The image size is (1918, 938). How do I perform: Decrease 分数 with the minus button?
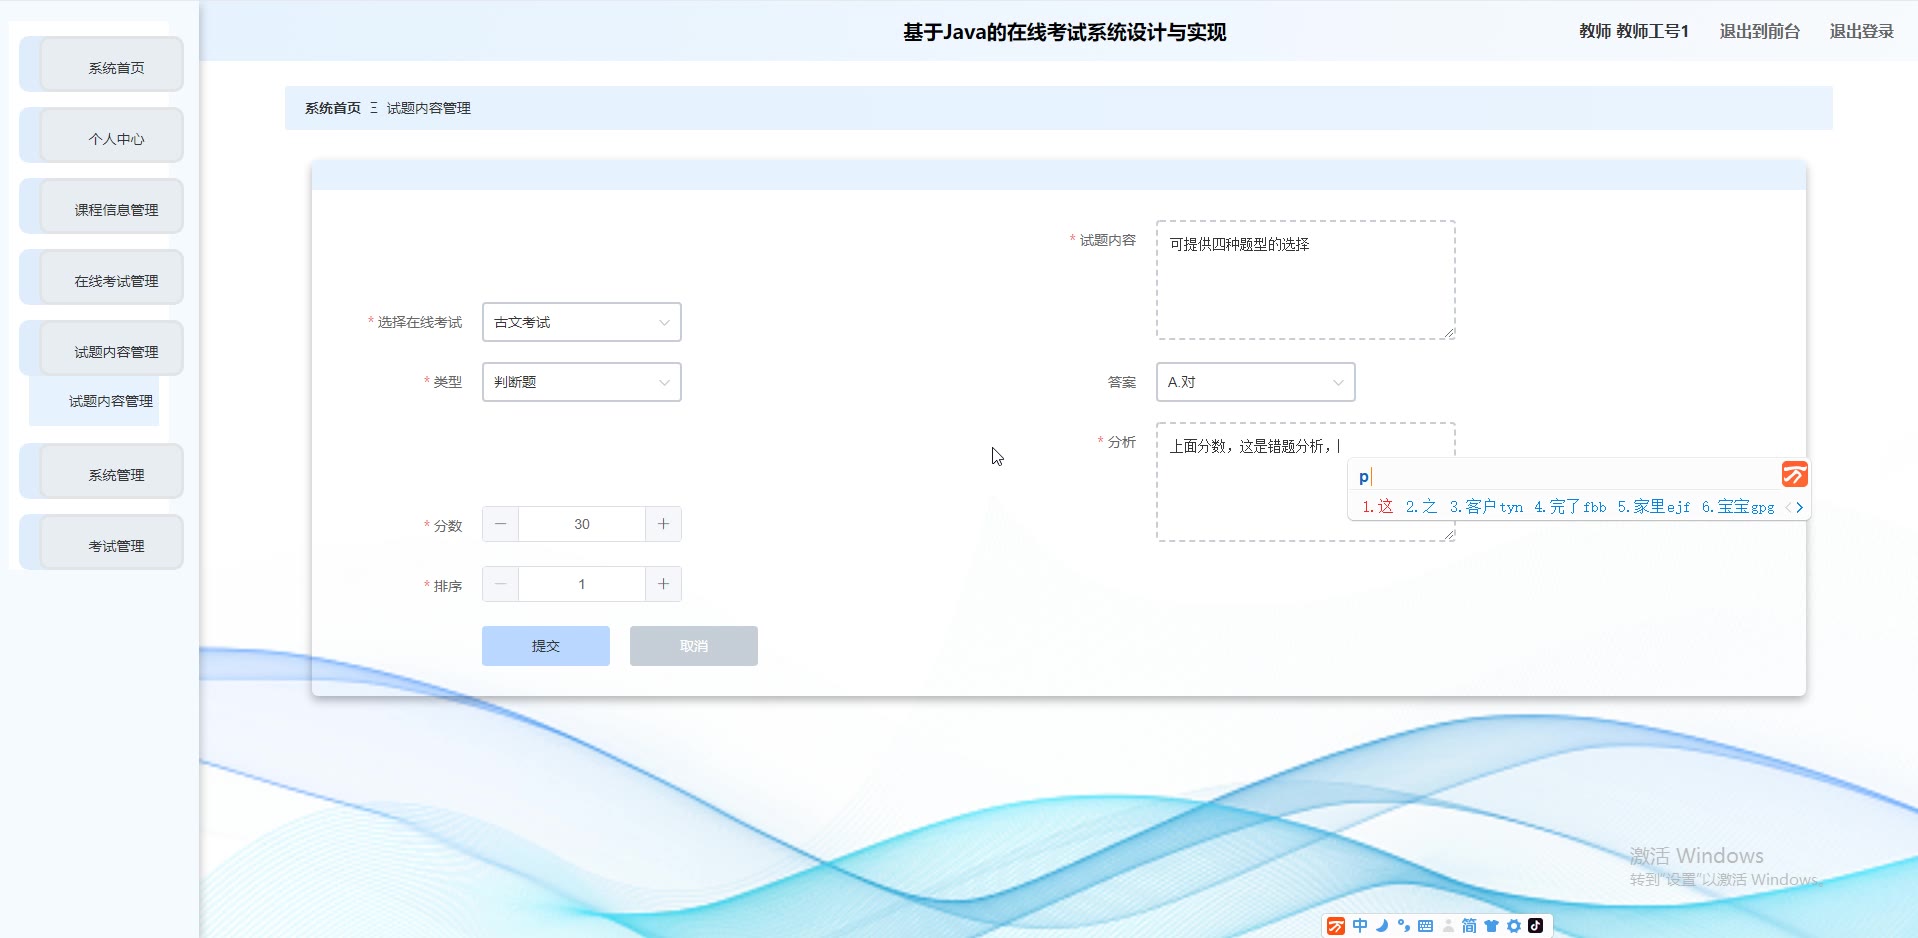500,524
